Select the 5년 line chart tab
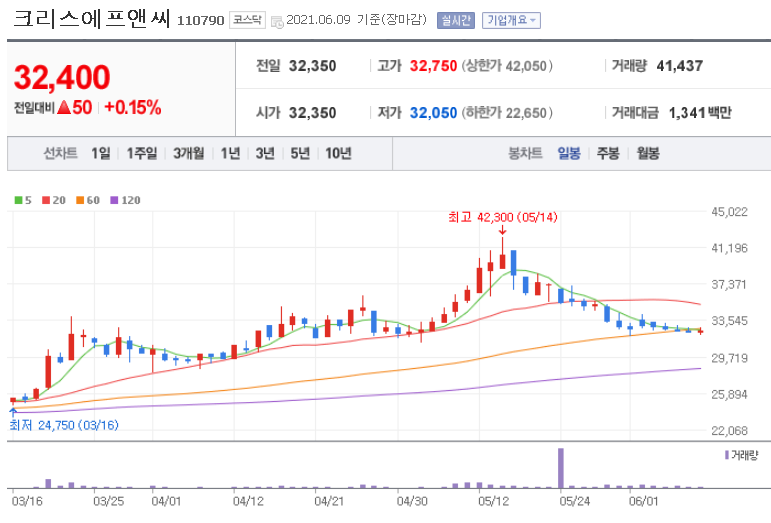 300,153
